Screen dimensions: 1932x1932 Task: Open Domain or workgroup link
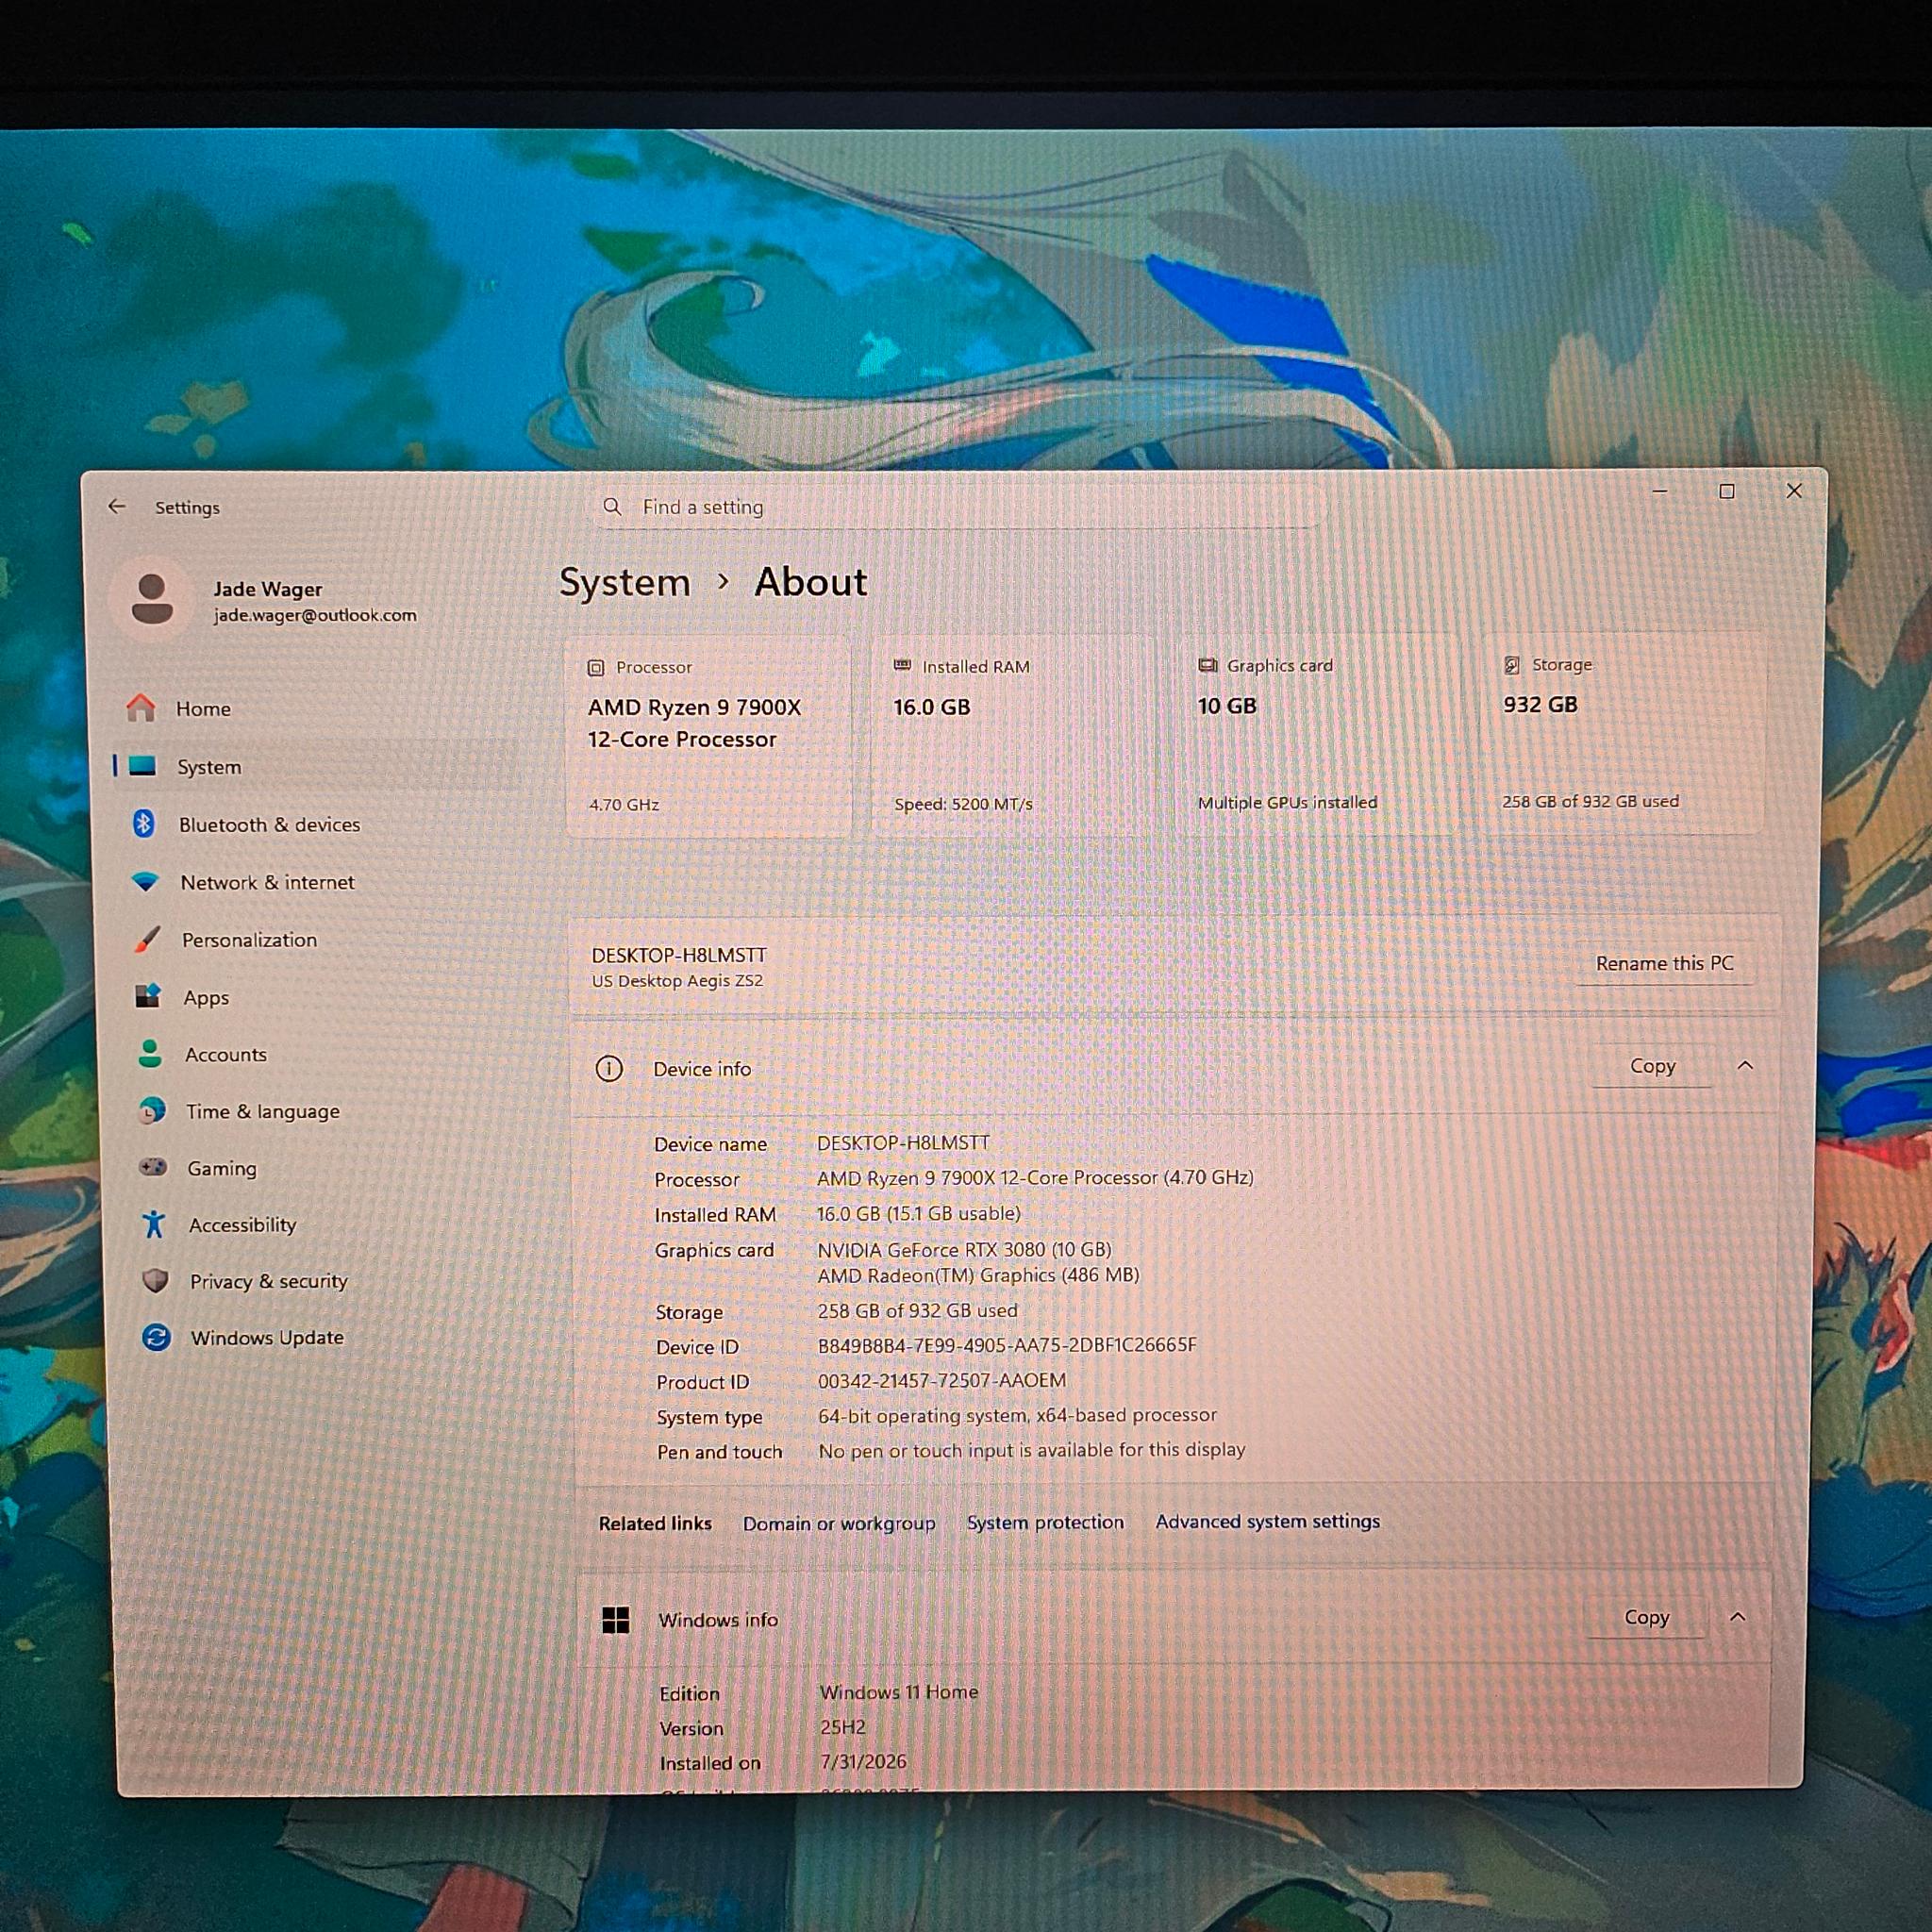coord(839,1523)
